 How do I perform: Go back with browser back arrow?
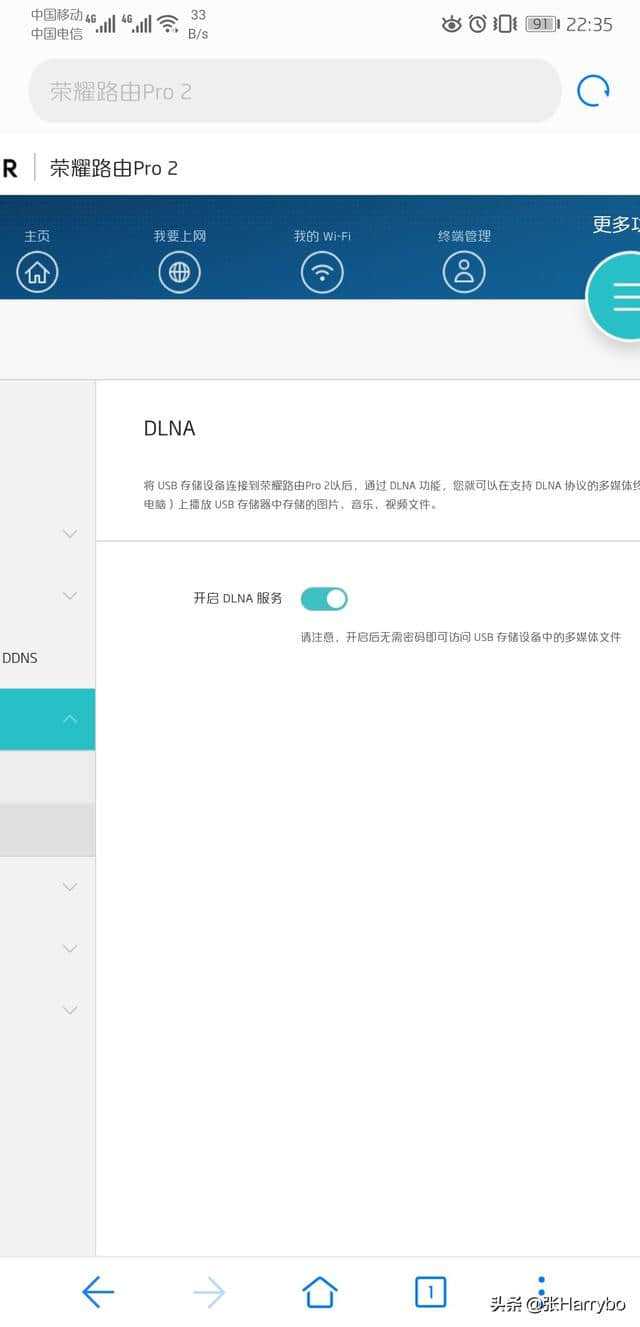pos(98,1292)
